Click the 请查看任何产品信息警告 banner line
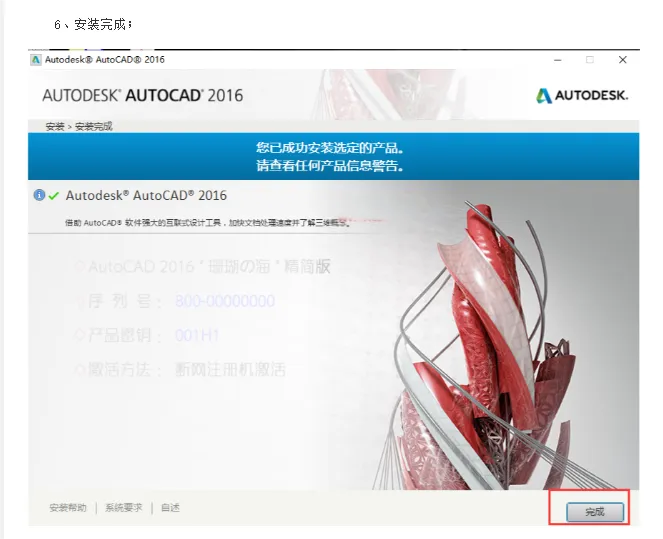Image resolution: width=663 pixels, height=539 pixels. [x=330, y=165]
